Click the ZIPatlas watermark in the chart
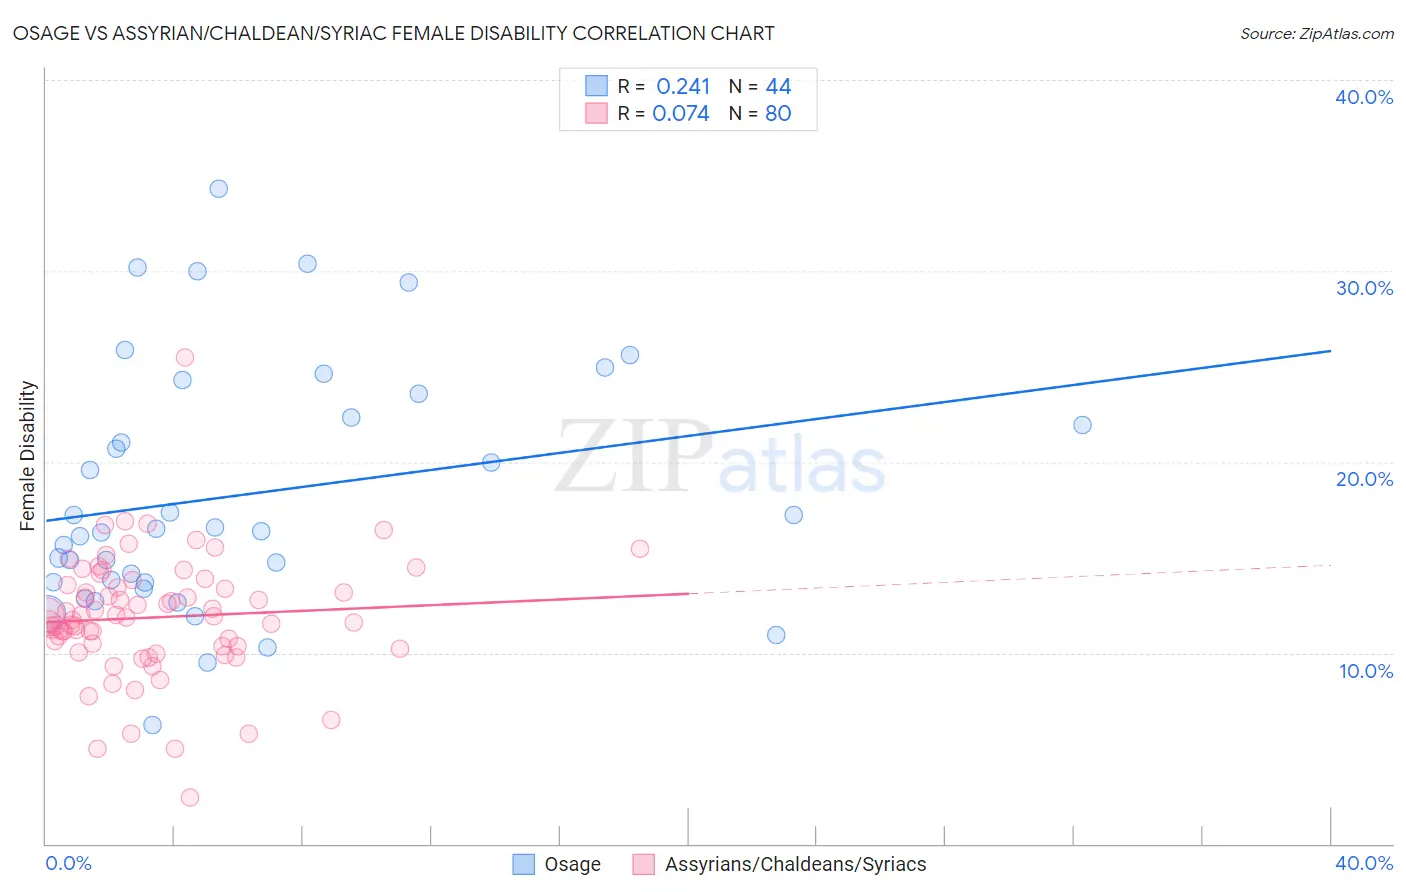1406x892 pixels. tap(720, 459)
